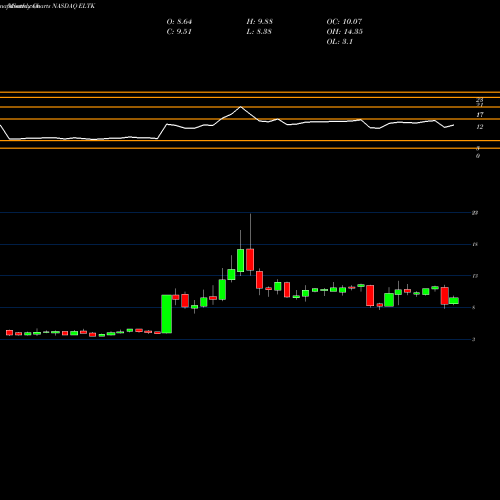Select the 'C: 9.51' close value
Viewport: 500px width, 500px height.
coord(179,32)
